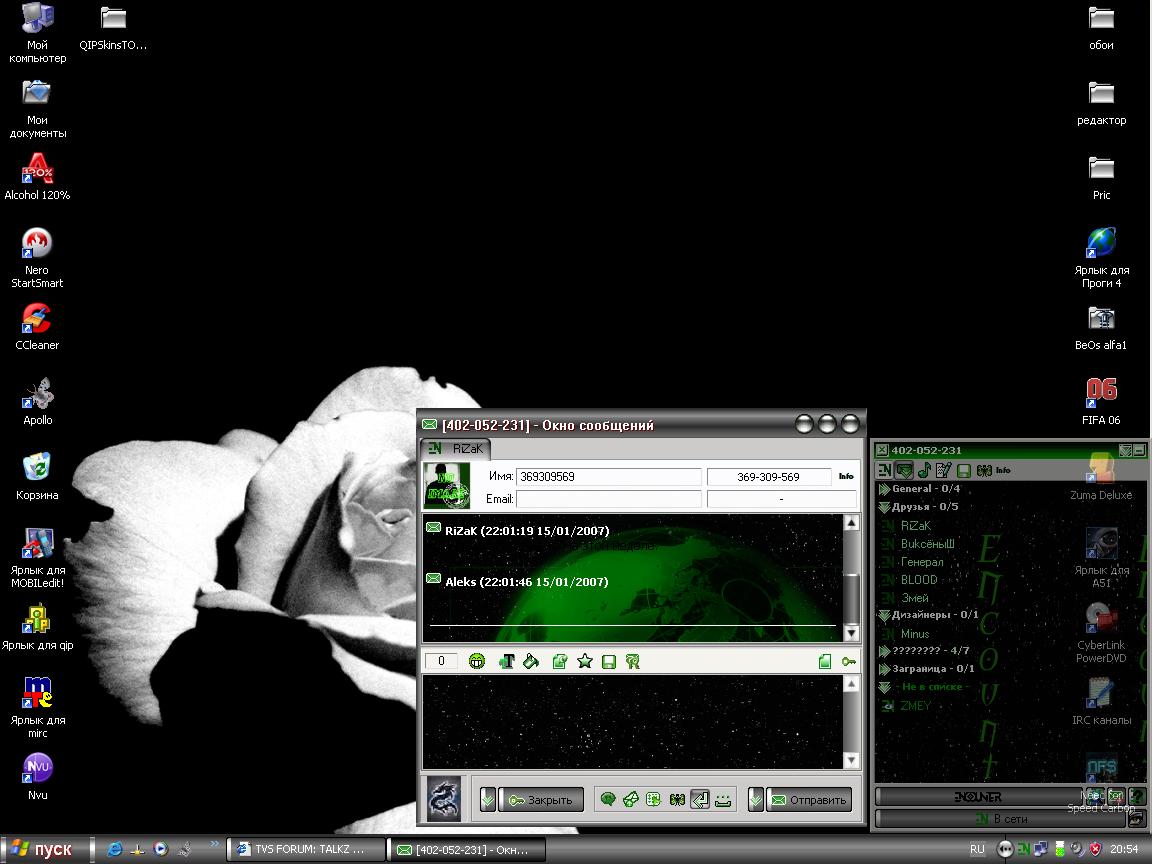Click the key icon at right of message toolbar
Image resolution: width=1152 pixels, height=864 pixels.
pos(849,661)
